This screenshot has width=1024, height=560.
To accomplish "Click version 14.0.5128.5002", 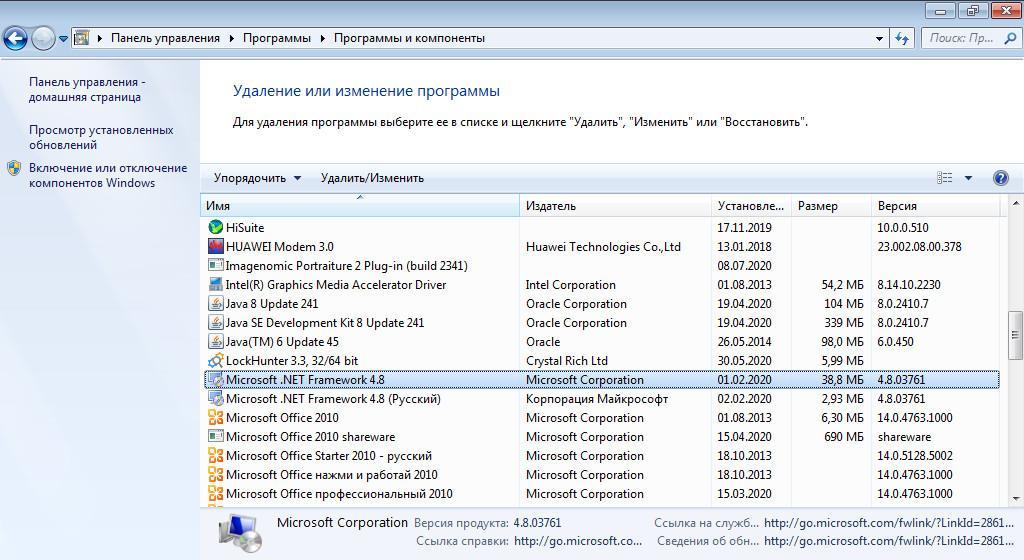I will (915, 455).
